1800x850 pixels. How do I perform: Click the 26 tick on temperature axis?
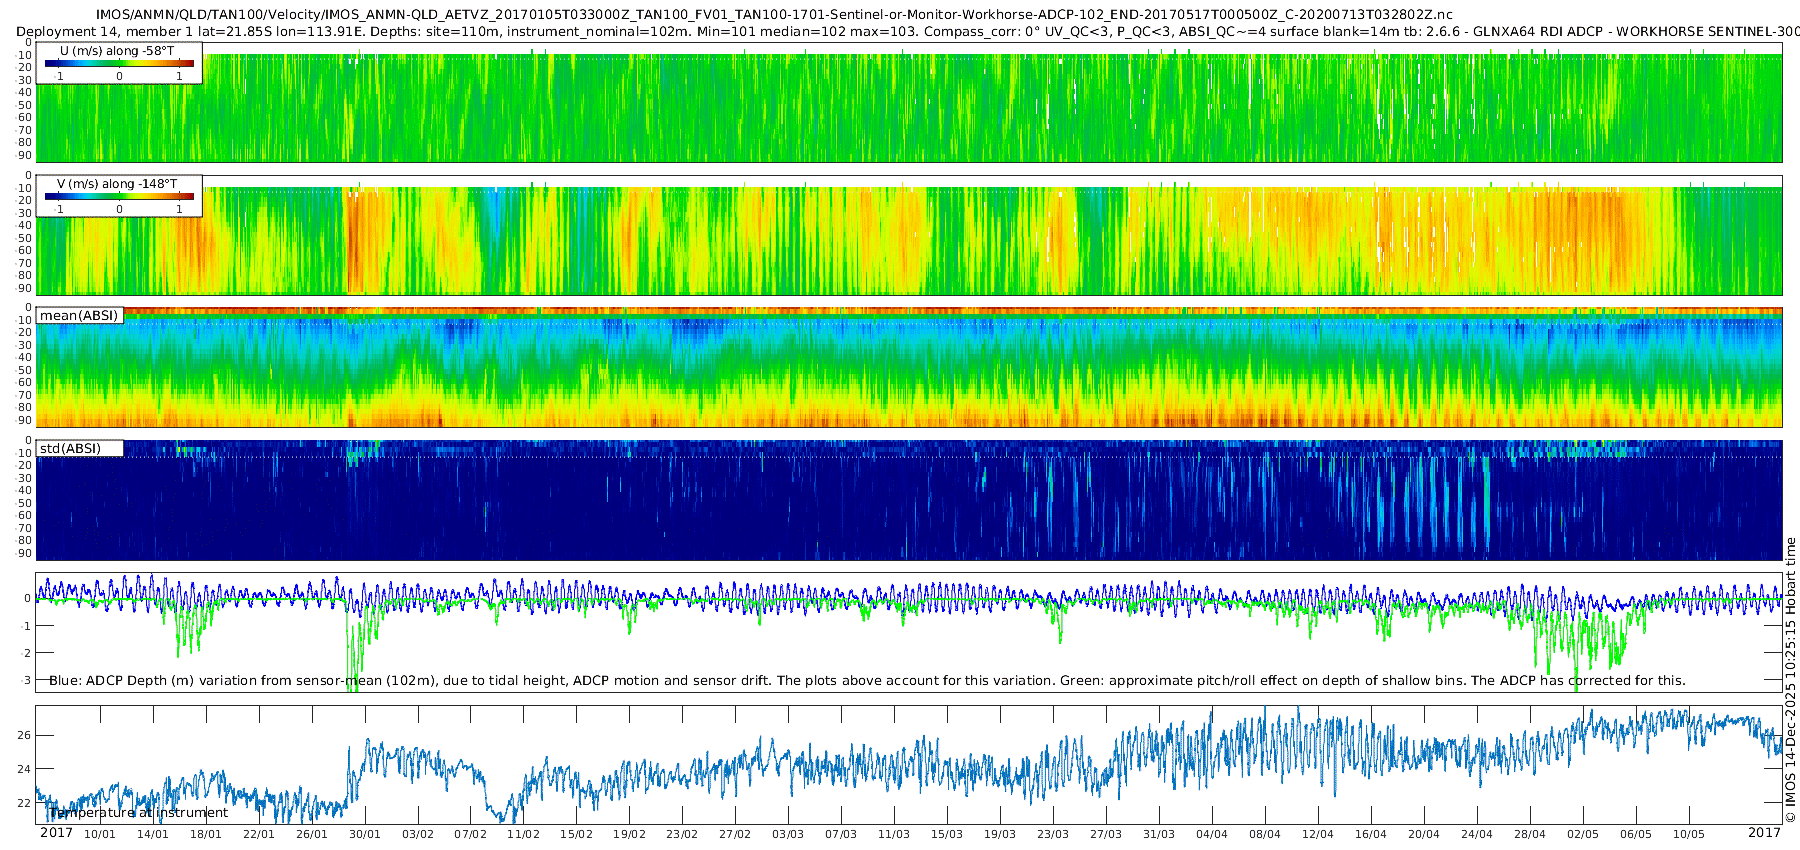pos(24,735)
